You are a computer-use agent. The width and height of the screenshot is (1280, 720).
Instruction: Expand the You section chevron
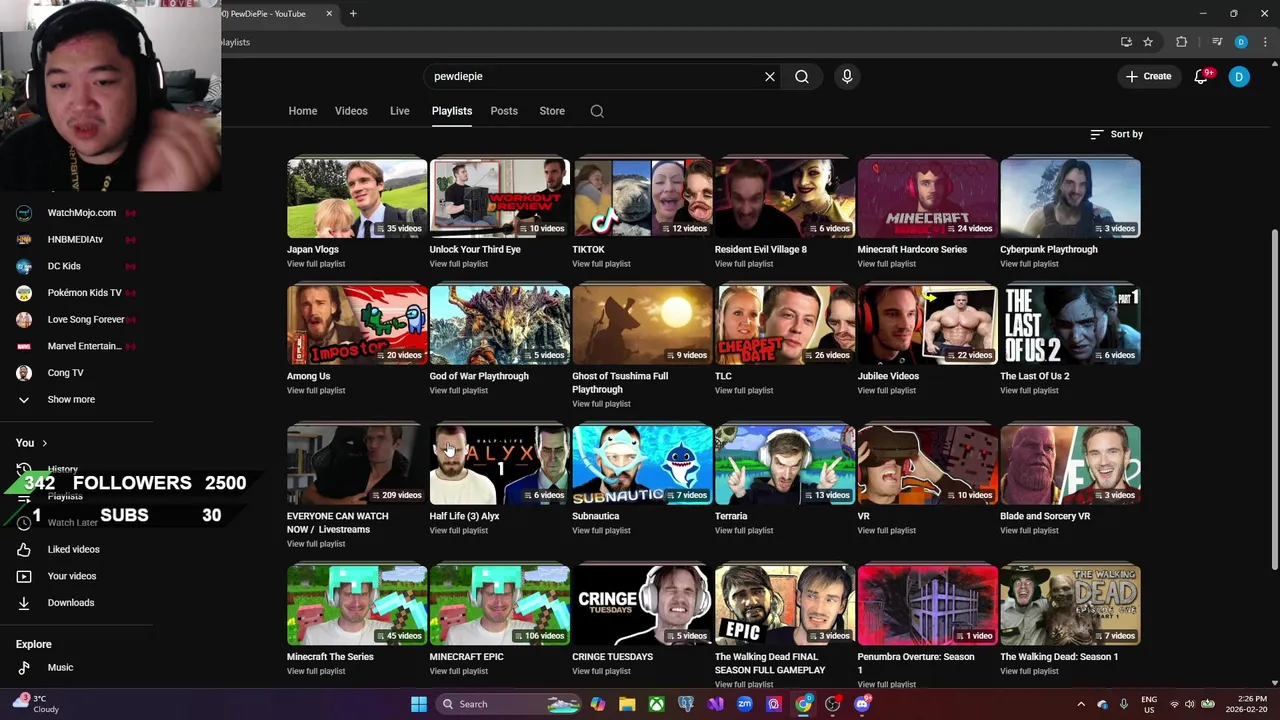[44, 443]
